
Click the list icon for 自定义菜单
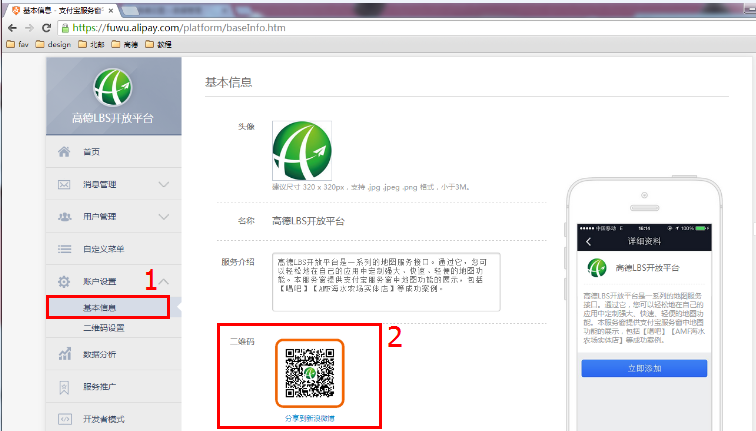point(64,249)
